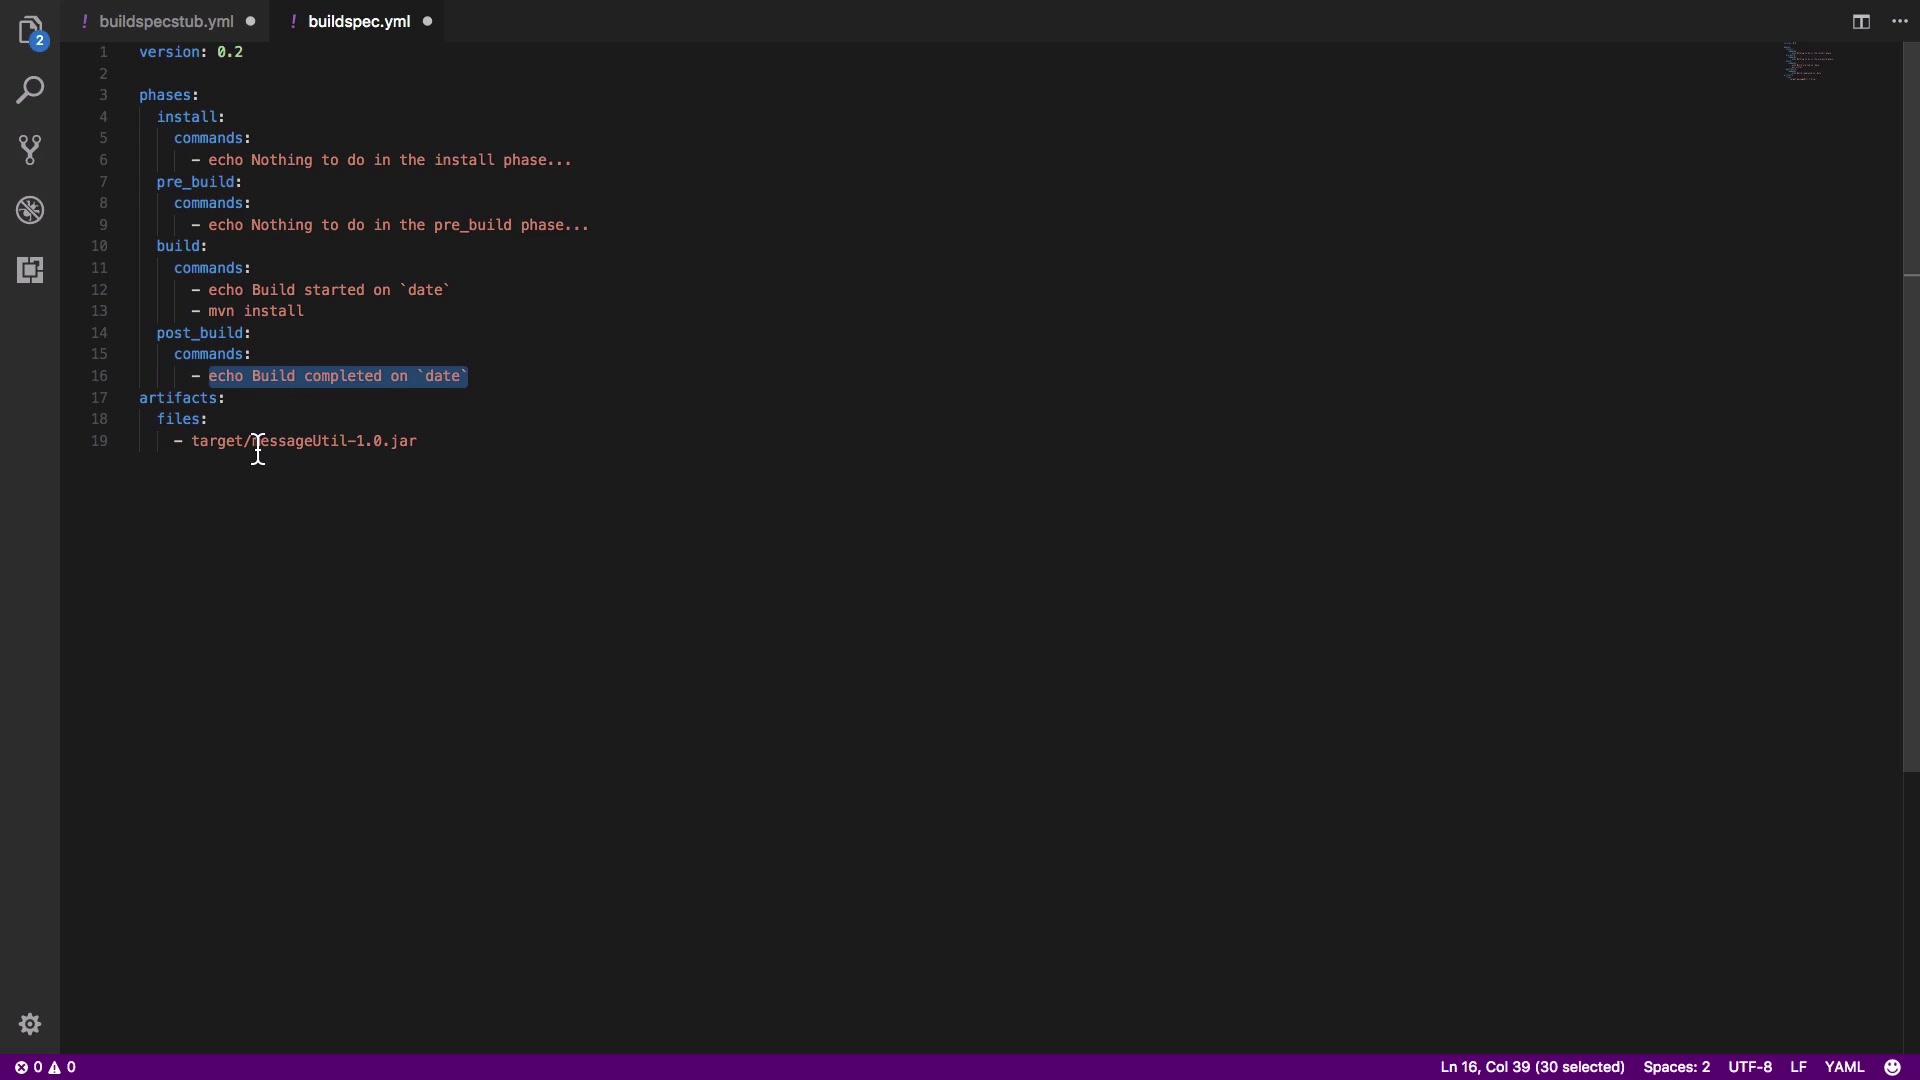Change file encoding UTF-8

(x=1750, y=1067)
